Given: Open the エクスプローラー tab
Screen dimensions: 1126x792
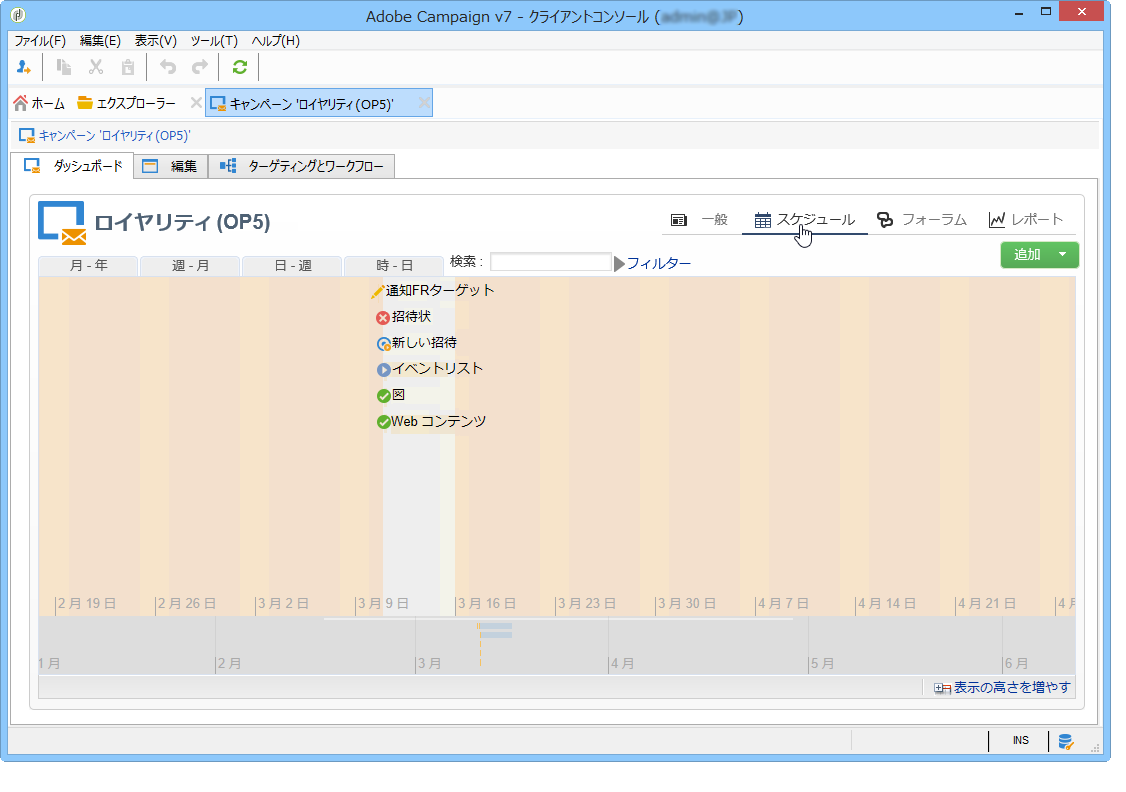Looking at the screenshot, I should [127, 103].
